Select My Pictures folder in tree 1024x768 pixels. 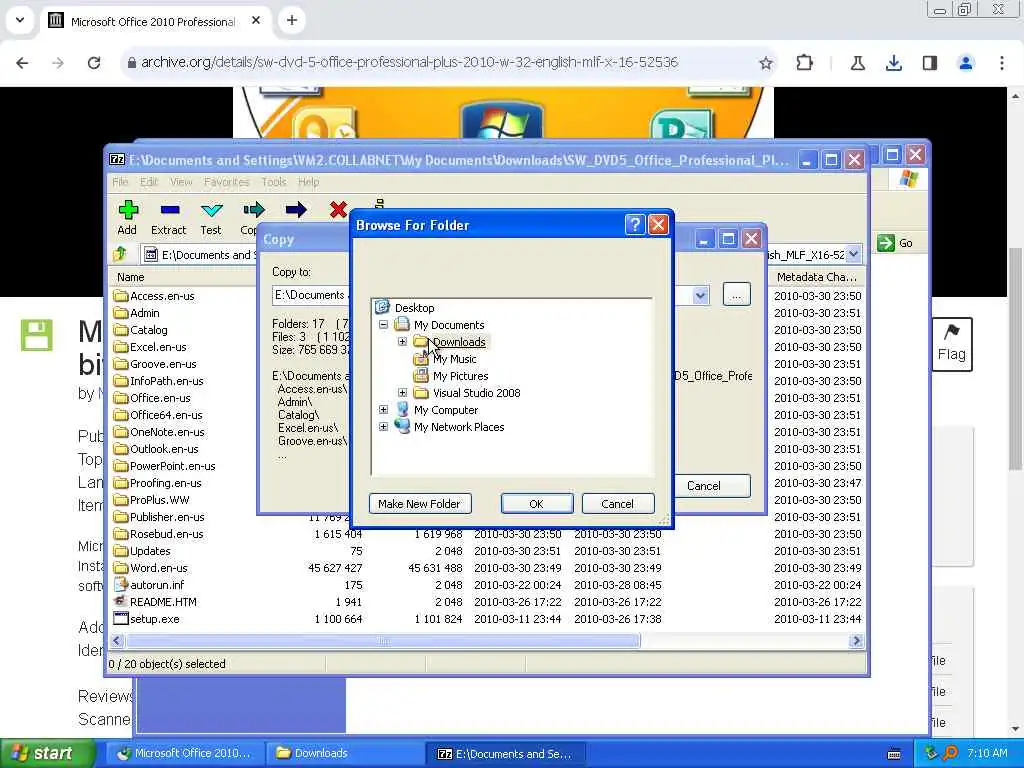(x=460, y=376)
